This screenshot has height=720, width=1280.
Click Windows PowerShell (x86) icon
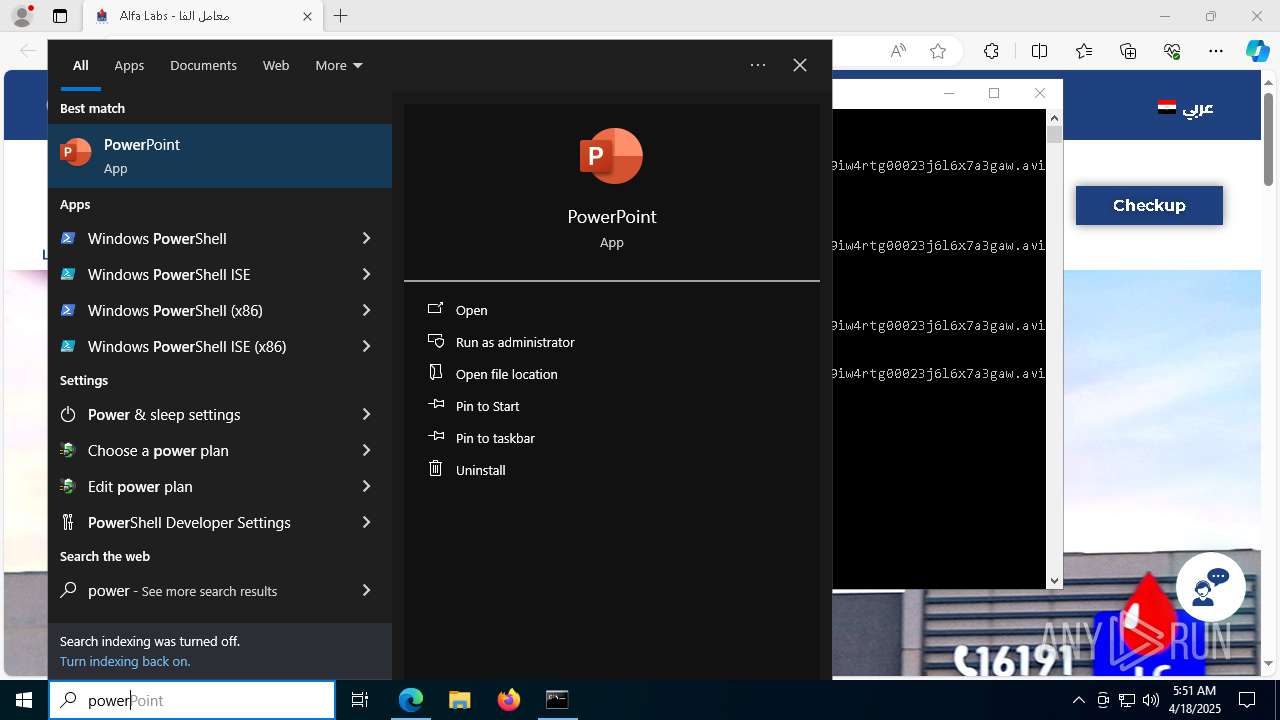pos(68,310)
